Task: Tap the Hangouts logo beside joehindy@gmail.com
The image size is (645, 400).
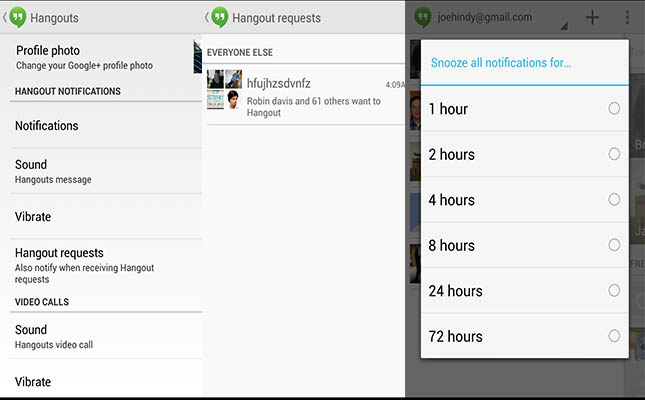Action: pyautogui.click(x=423, y=17)
